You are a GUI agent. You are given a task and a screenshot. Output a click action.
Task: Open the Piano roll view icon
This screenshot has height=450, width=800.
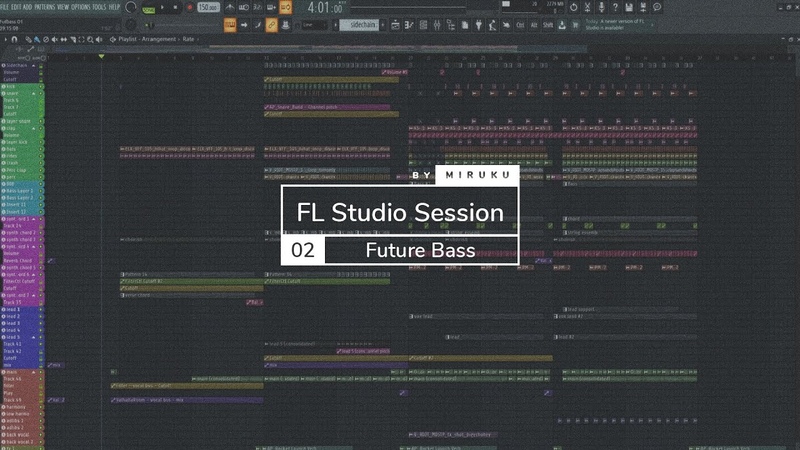(409, 25)
